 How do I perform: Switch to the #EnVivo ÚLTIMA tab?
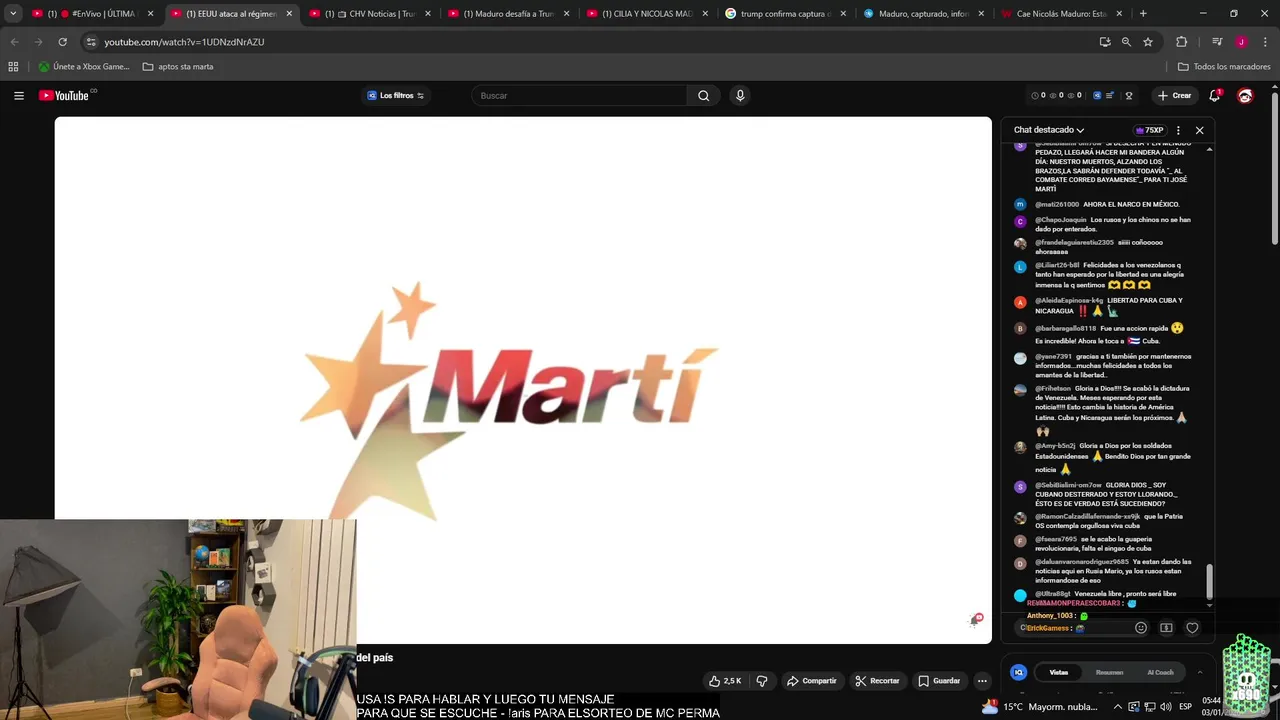click(x=92, y=14)
